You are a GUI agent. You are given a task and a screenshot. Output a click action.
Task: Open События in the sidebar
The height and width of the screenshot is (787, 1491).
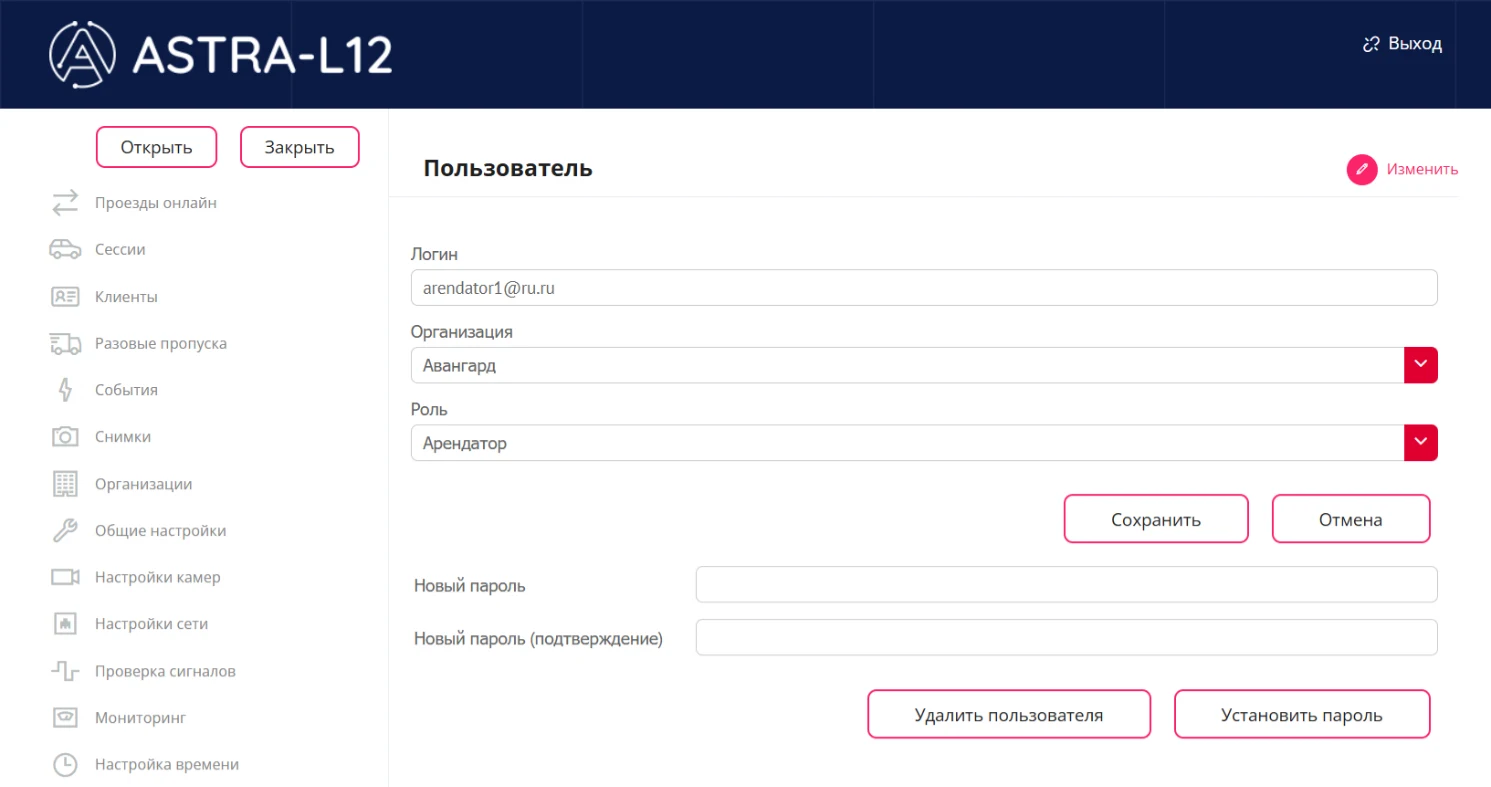point(126,390)
